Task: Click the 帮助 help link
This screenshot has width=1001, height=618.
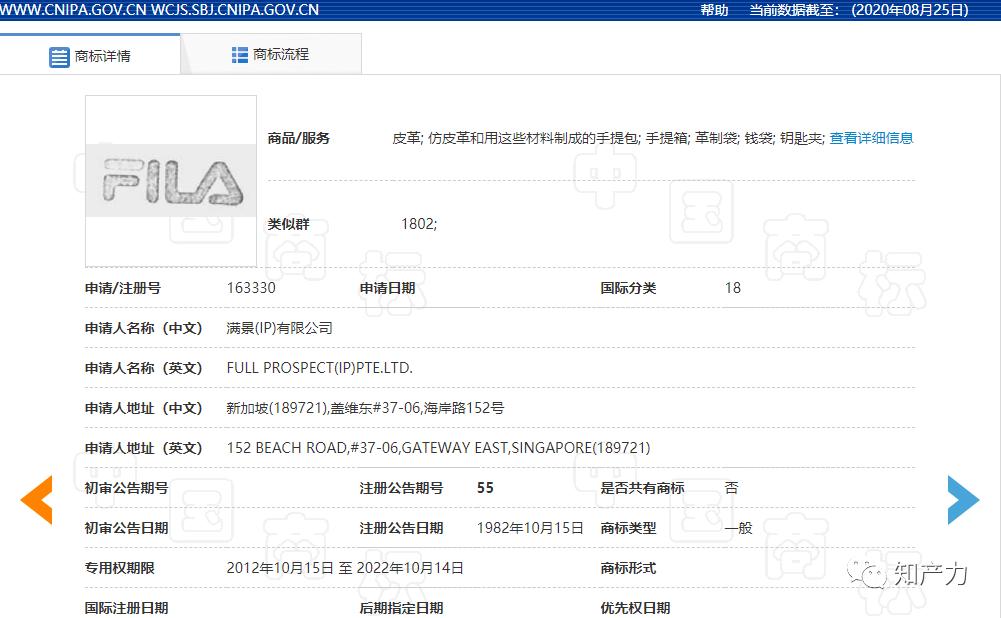Action: (x=714, y=10)
